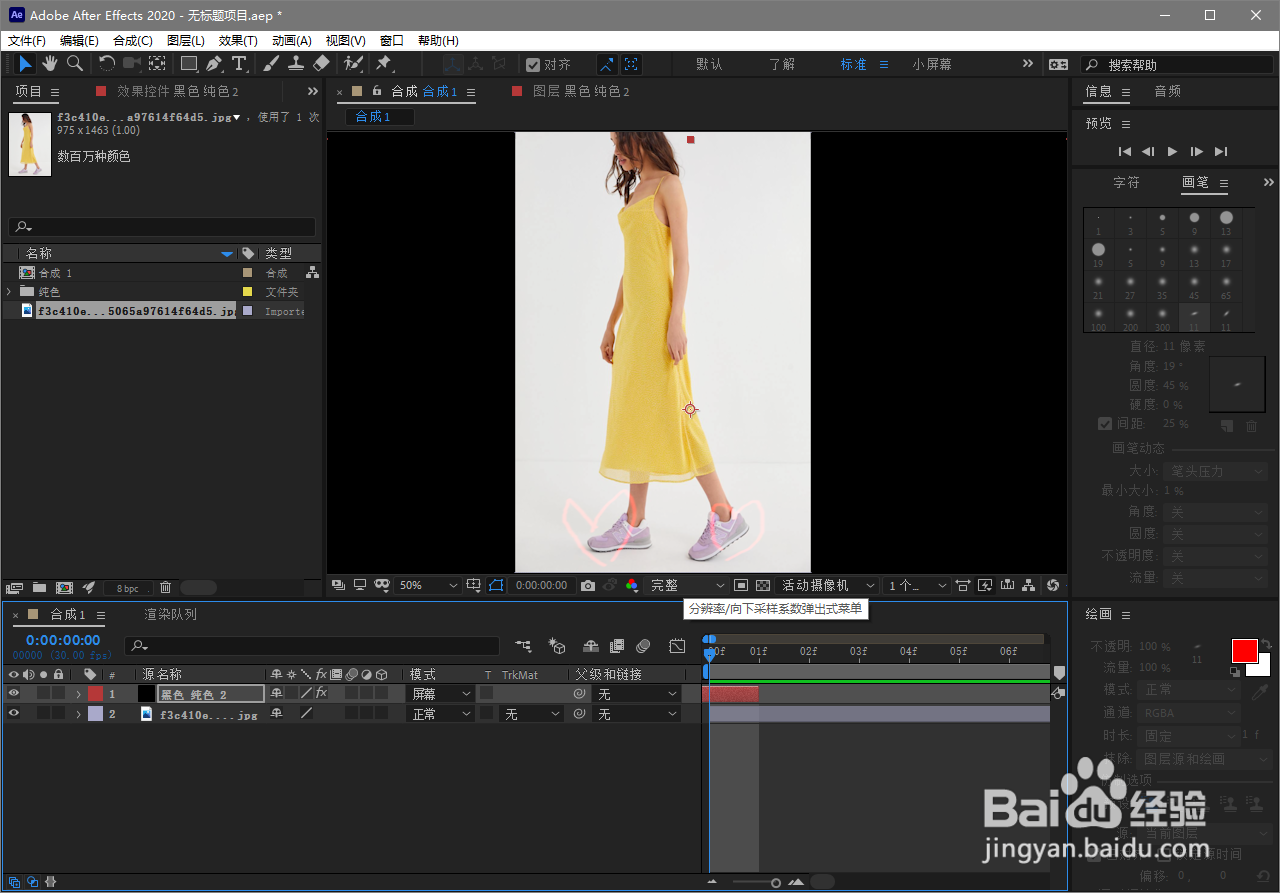Open the 活动摄像机 camera view dropdown
This screenshot has height=893, width=1280.
click(828, 585)
